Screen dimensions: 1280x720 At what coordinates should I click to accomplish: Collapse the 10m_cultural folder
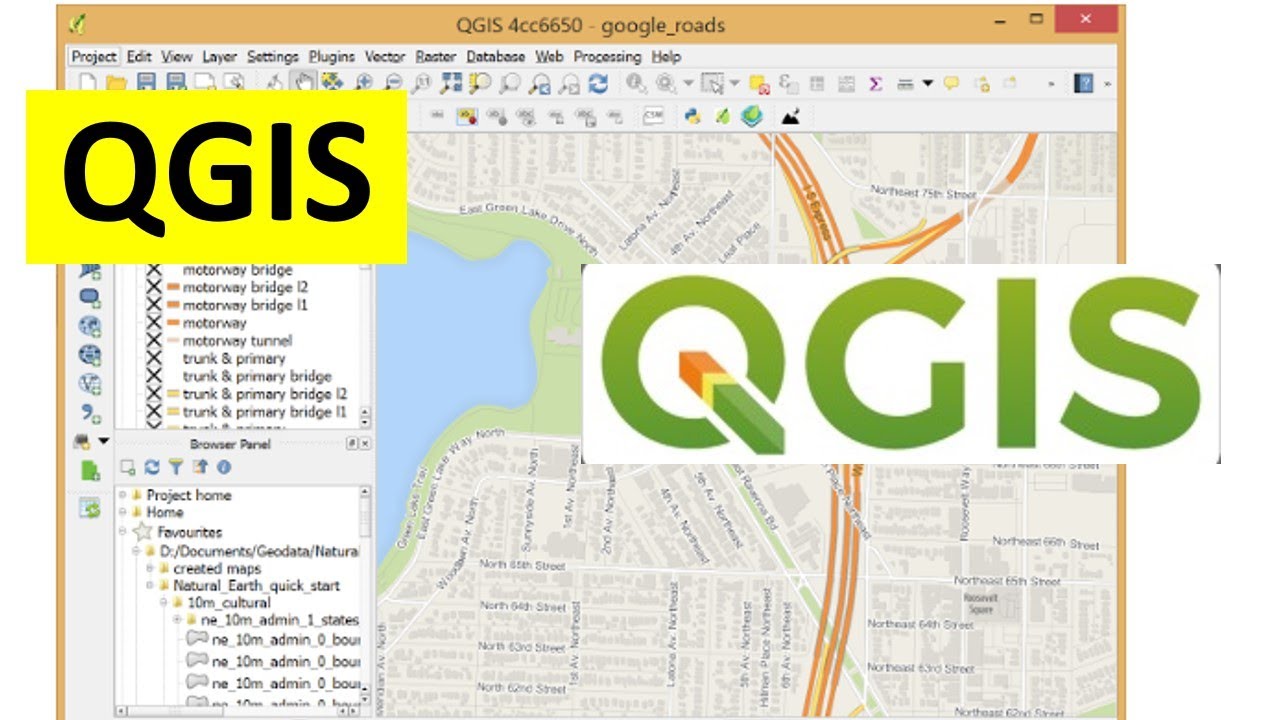point(164,603)
